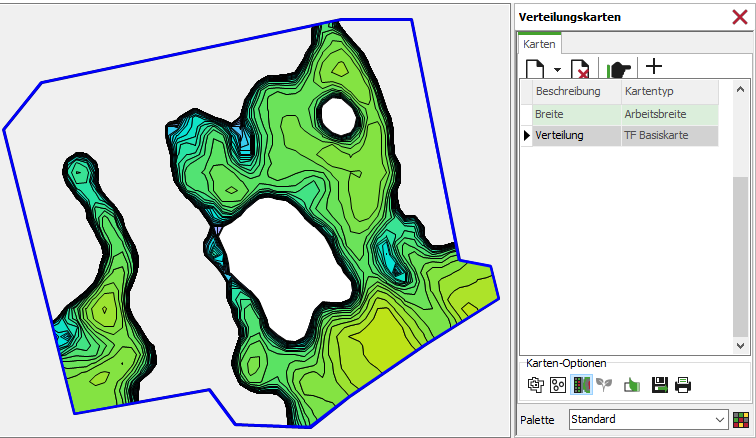The width and height of the screenshot is (756, 438).
Task: Click the green thumbs-up icon
Action: click(632, 384)
